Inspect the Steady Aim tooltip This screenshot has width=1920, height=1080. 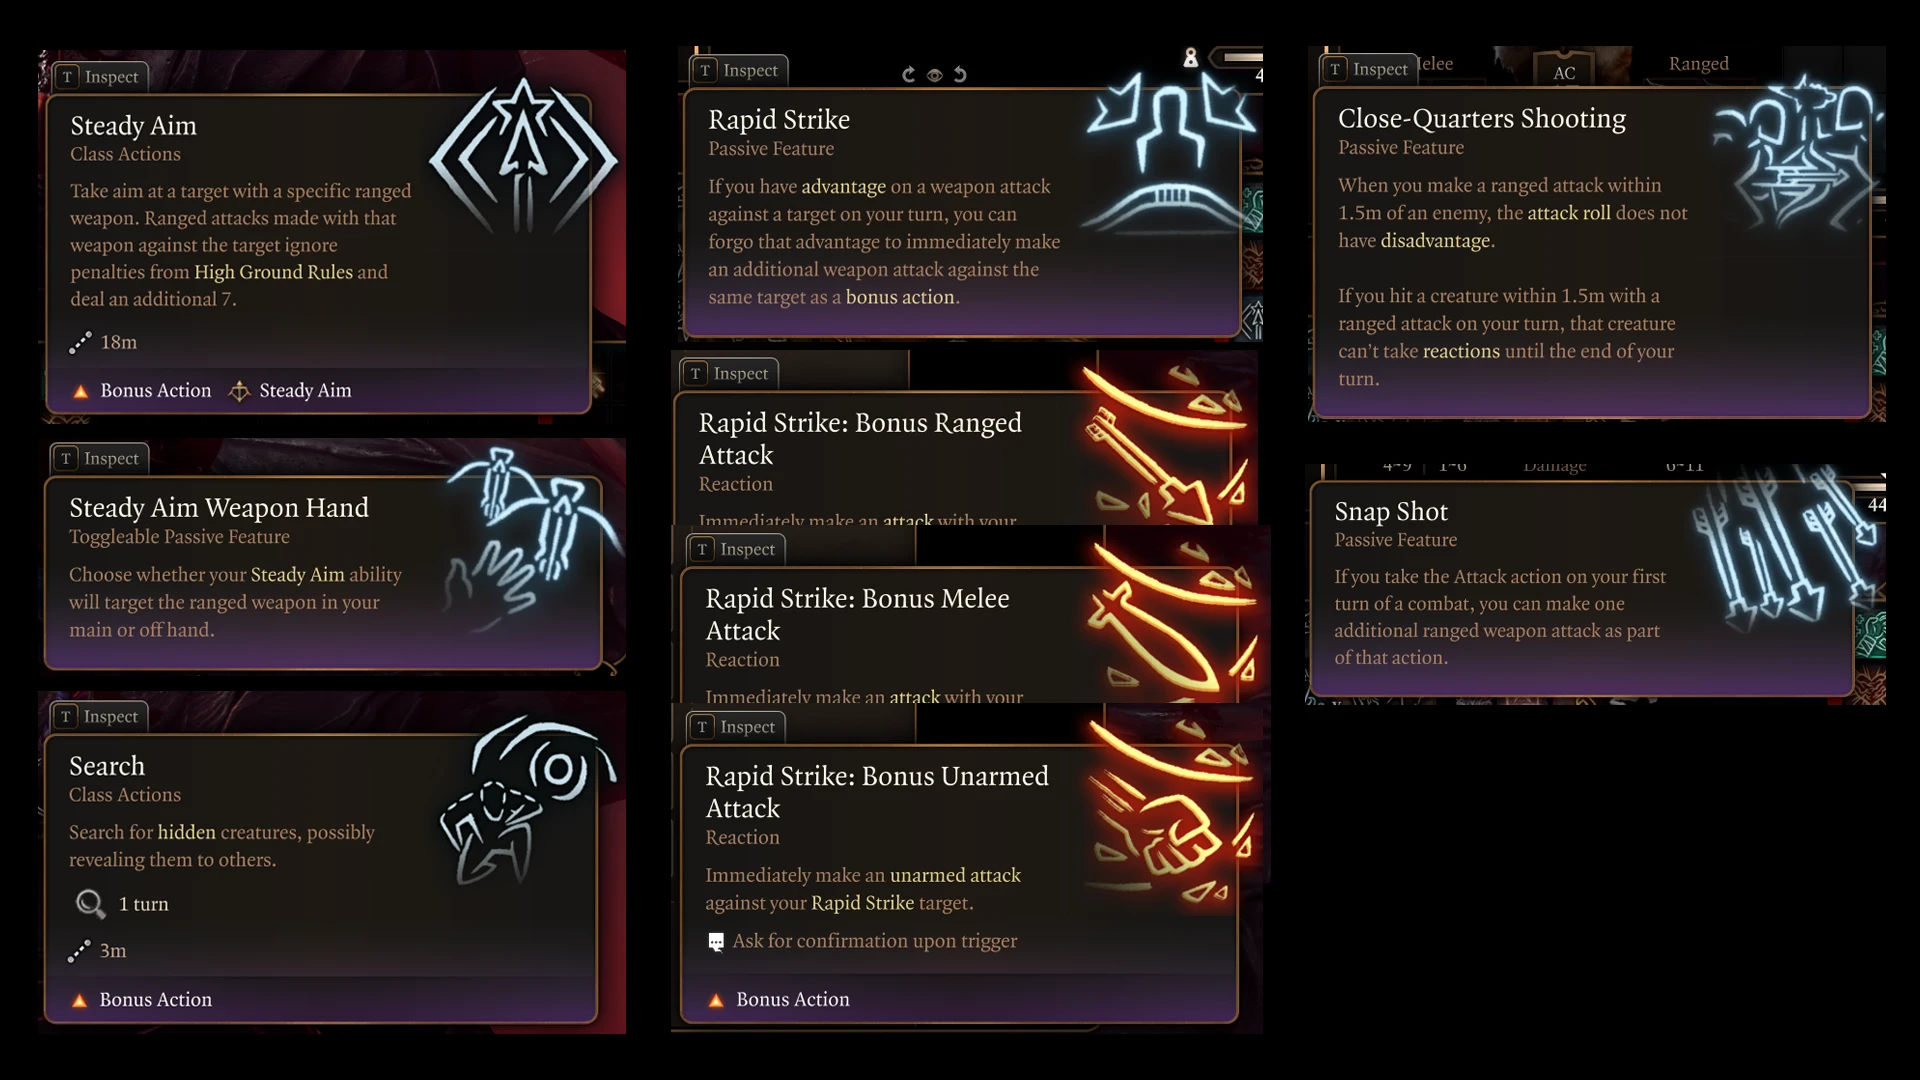coord(100,77)
